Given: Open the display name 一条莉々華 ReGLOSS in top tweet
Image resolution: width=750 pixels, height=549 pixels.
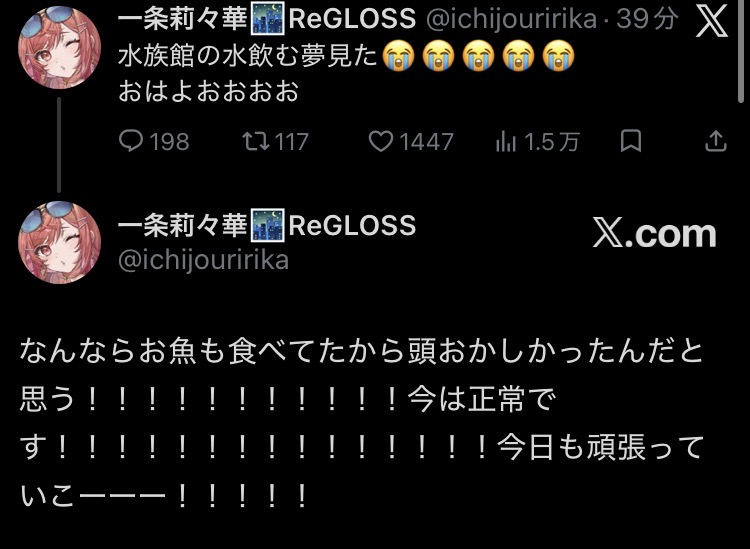Looking at the screenshot, I should tap(266, 20).
